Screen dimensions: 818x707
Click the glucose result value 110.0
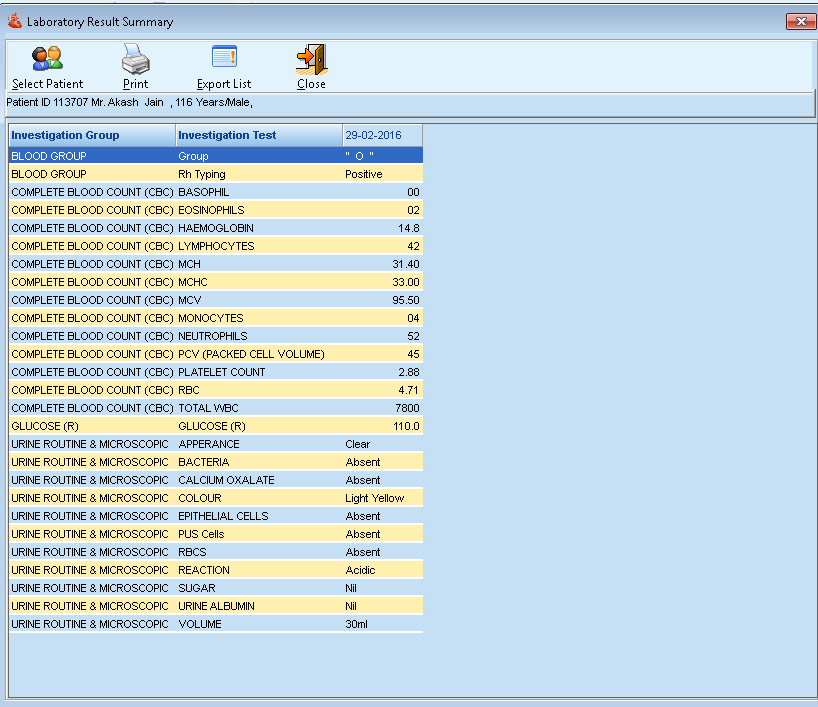(x=406, y=426)
